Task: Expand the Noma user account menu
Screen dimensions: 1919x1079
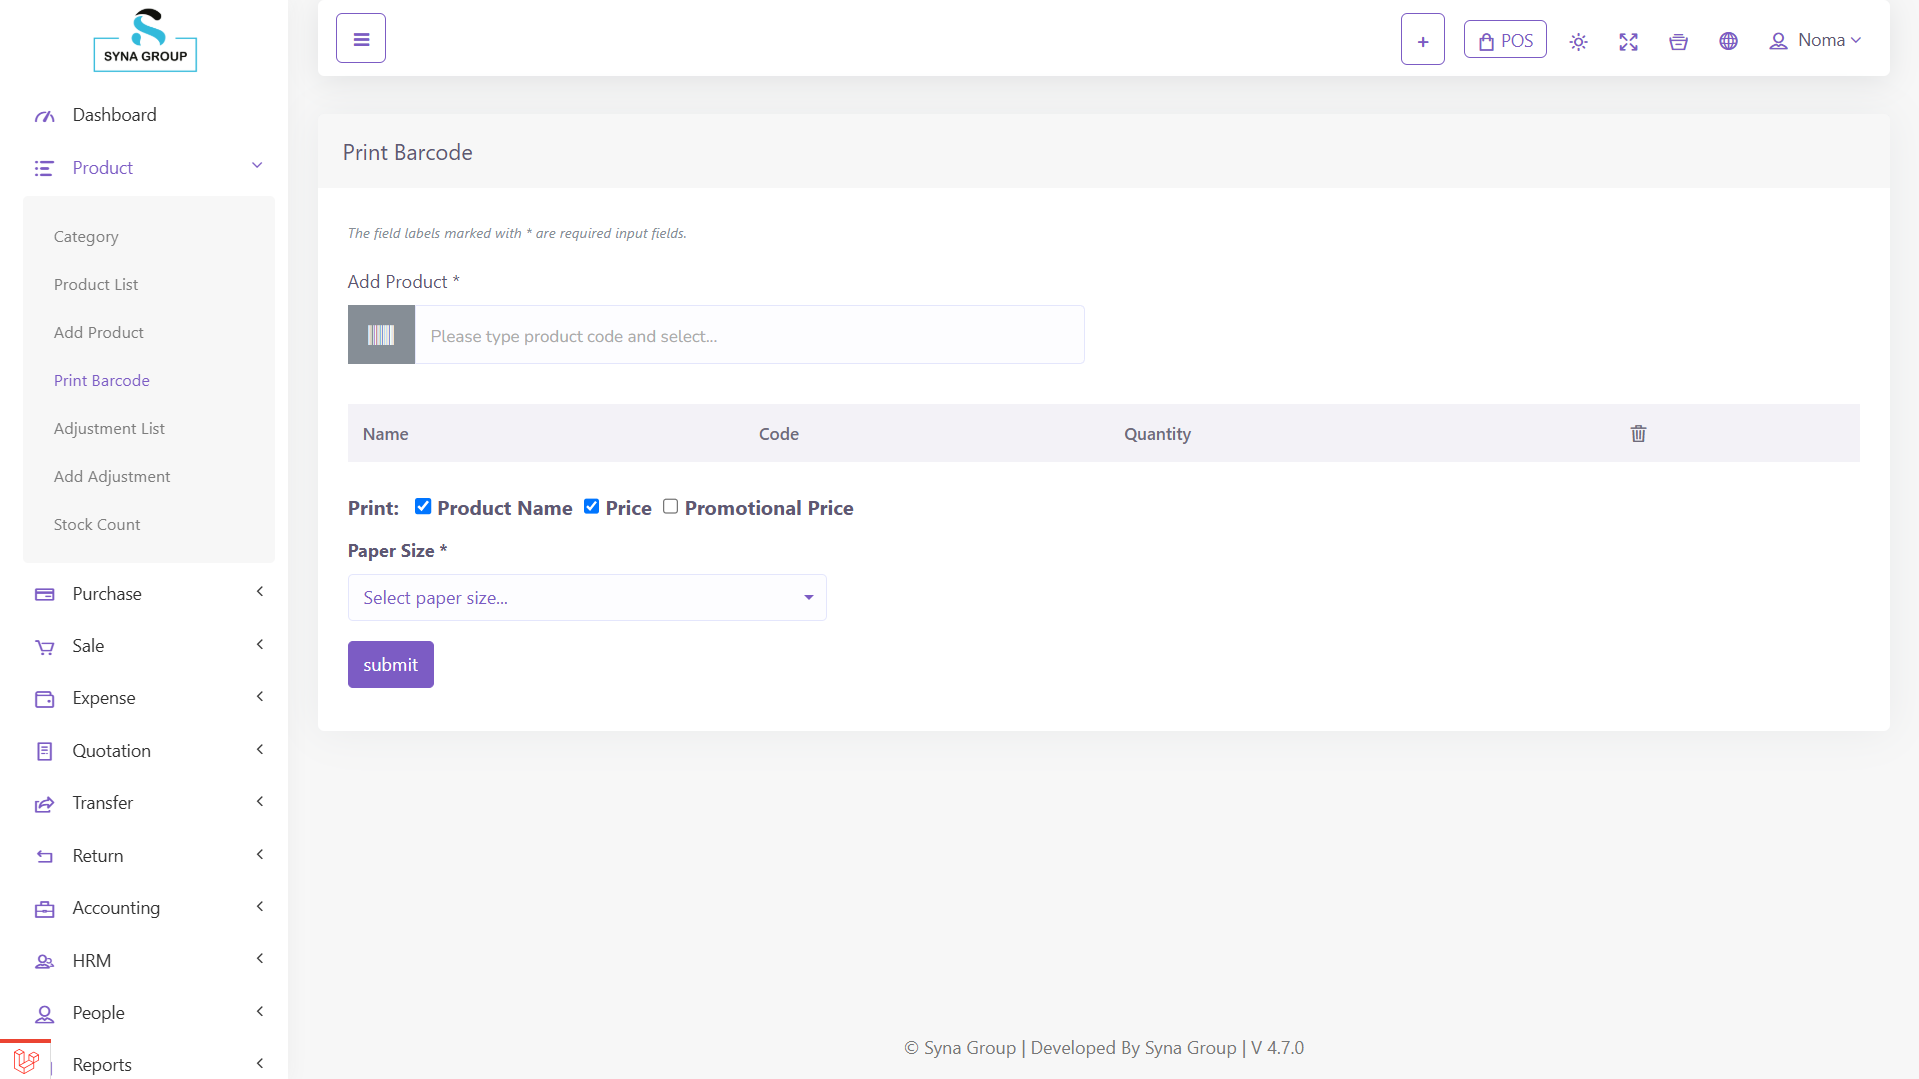Action: tap(1816, 40)
